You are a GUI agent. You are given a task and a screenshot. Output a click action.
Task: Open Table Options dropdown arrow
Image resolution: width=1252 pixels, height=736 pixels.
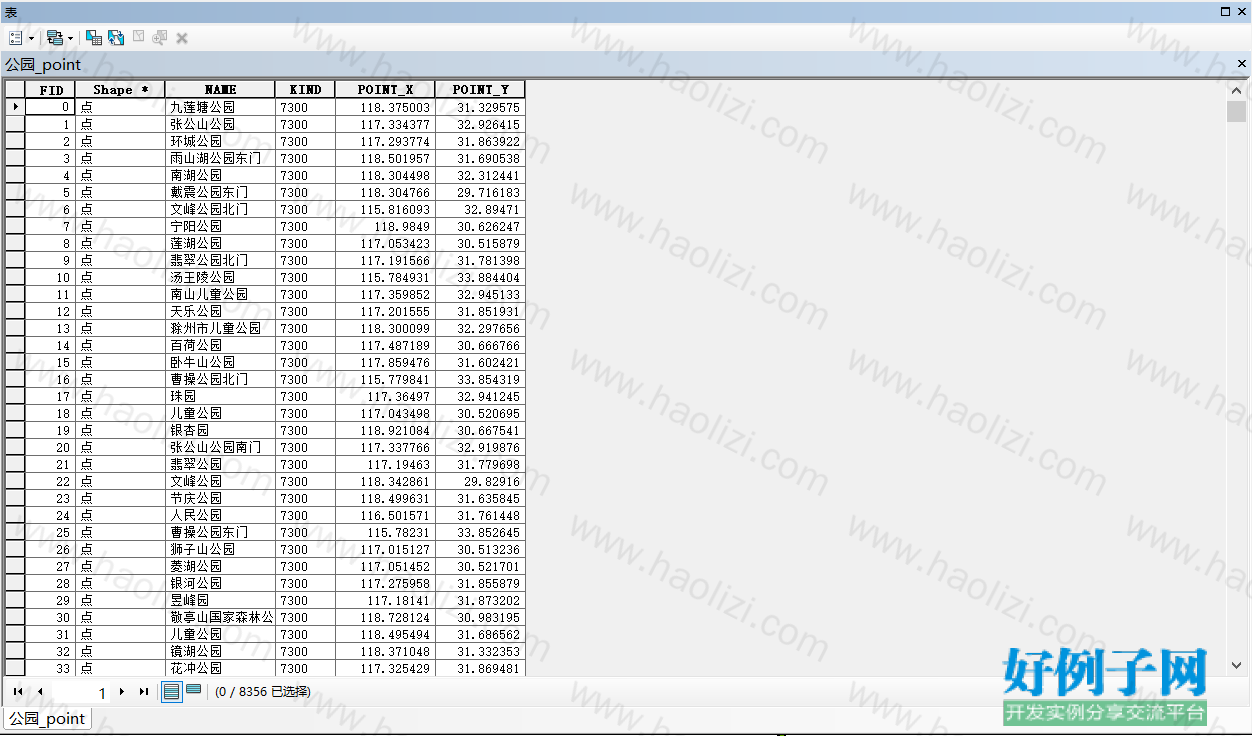tap(31, 38)
